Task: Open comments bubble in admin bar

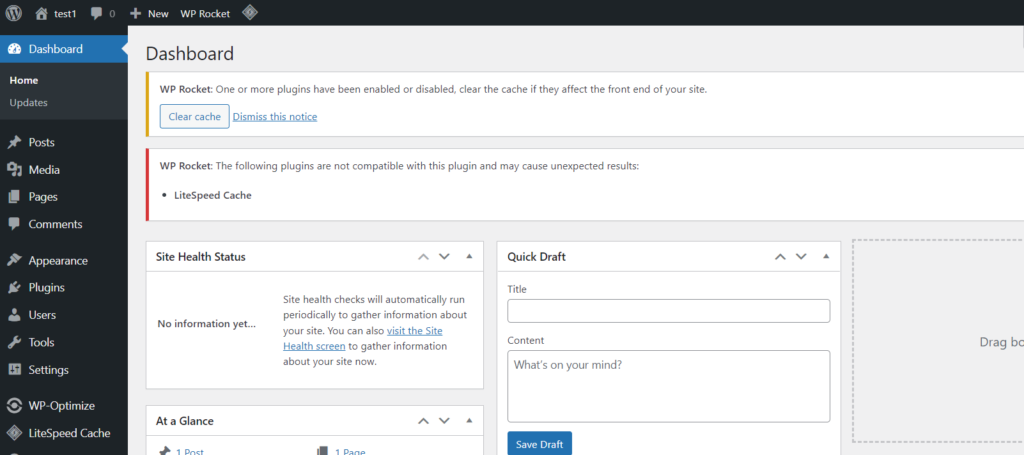Action: tap(96, 13)
